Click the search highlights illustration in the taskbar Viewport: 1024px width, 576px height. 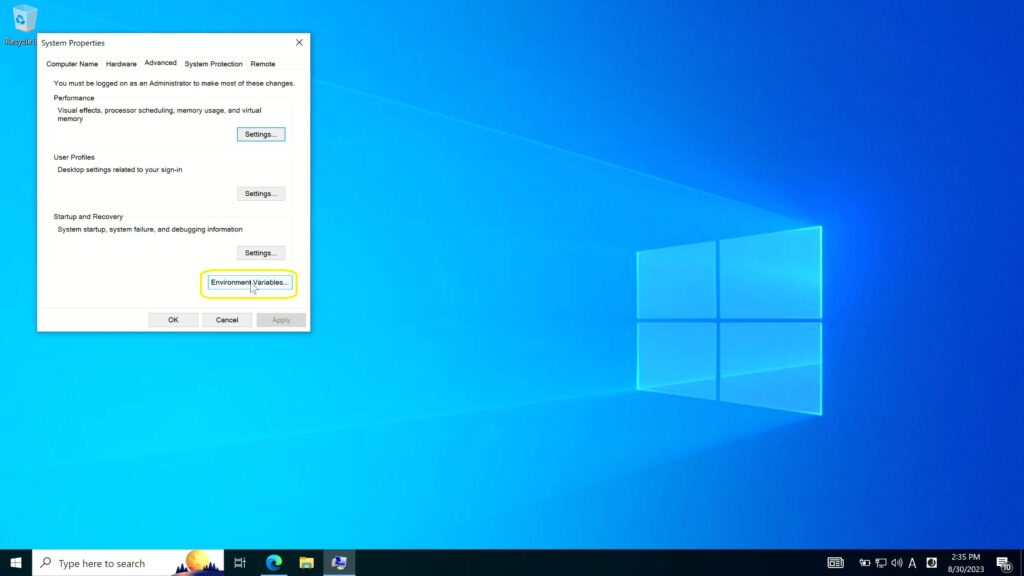coord(198,563)
